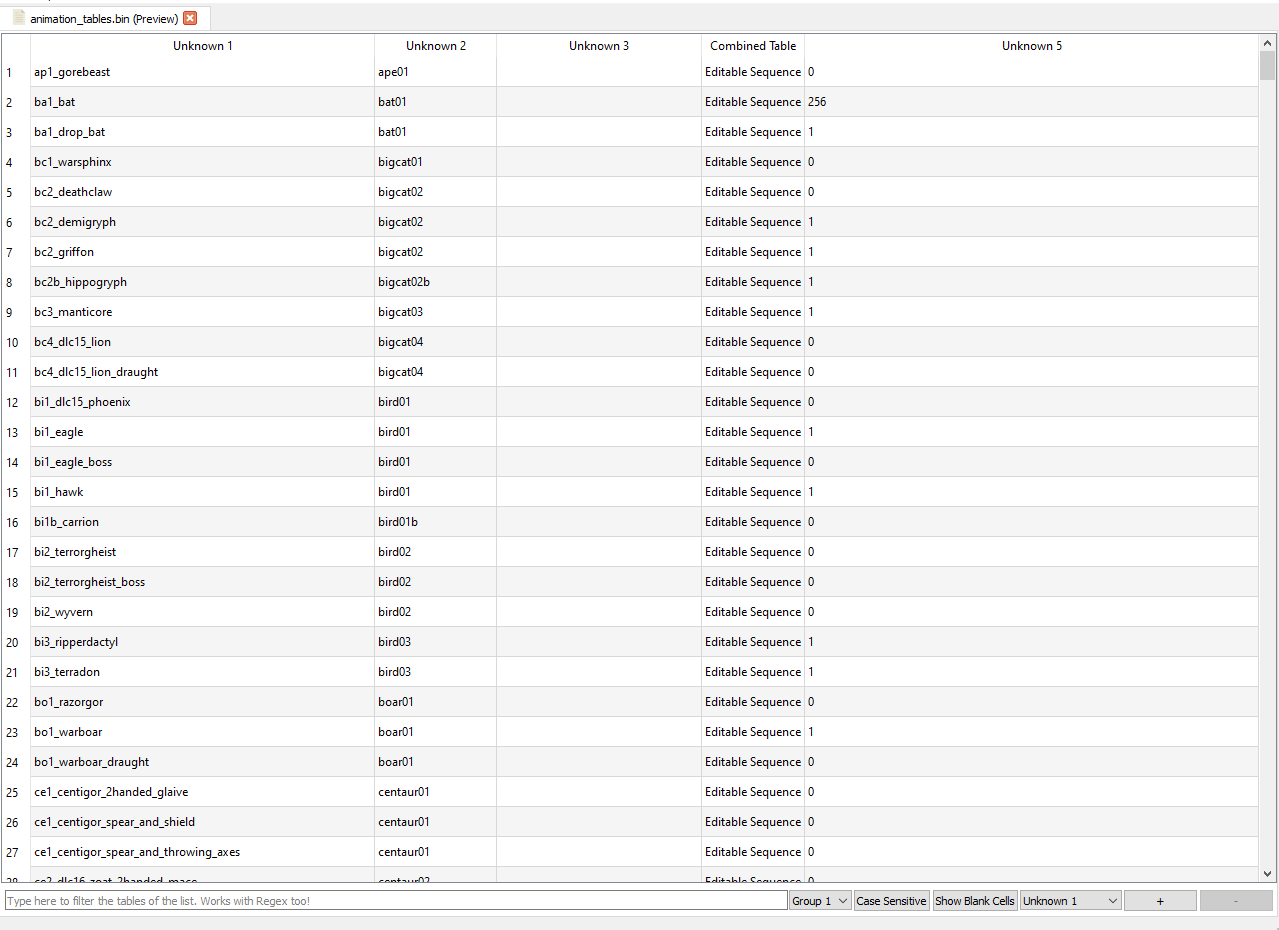Select the animation_tables.bin (Preview) tab
This screenshot has height=930, width=1279.
pyautogui.click(x=105, y=18)
